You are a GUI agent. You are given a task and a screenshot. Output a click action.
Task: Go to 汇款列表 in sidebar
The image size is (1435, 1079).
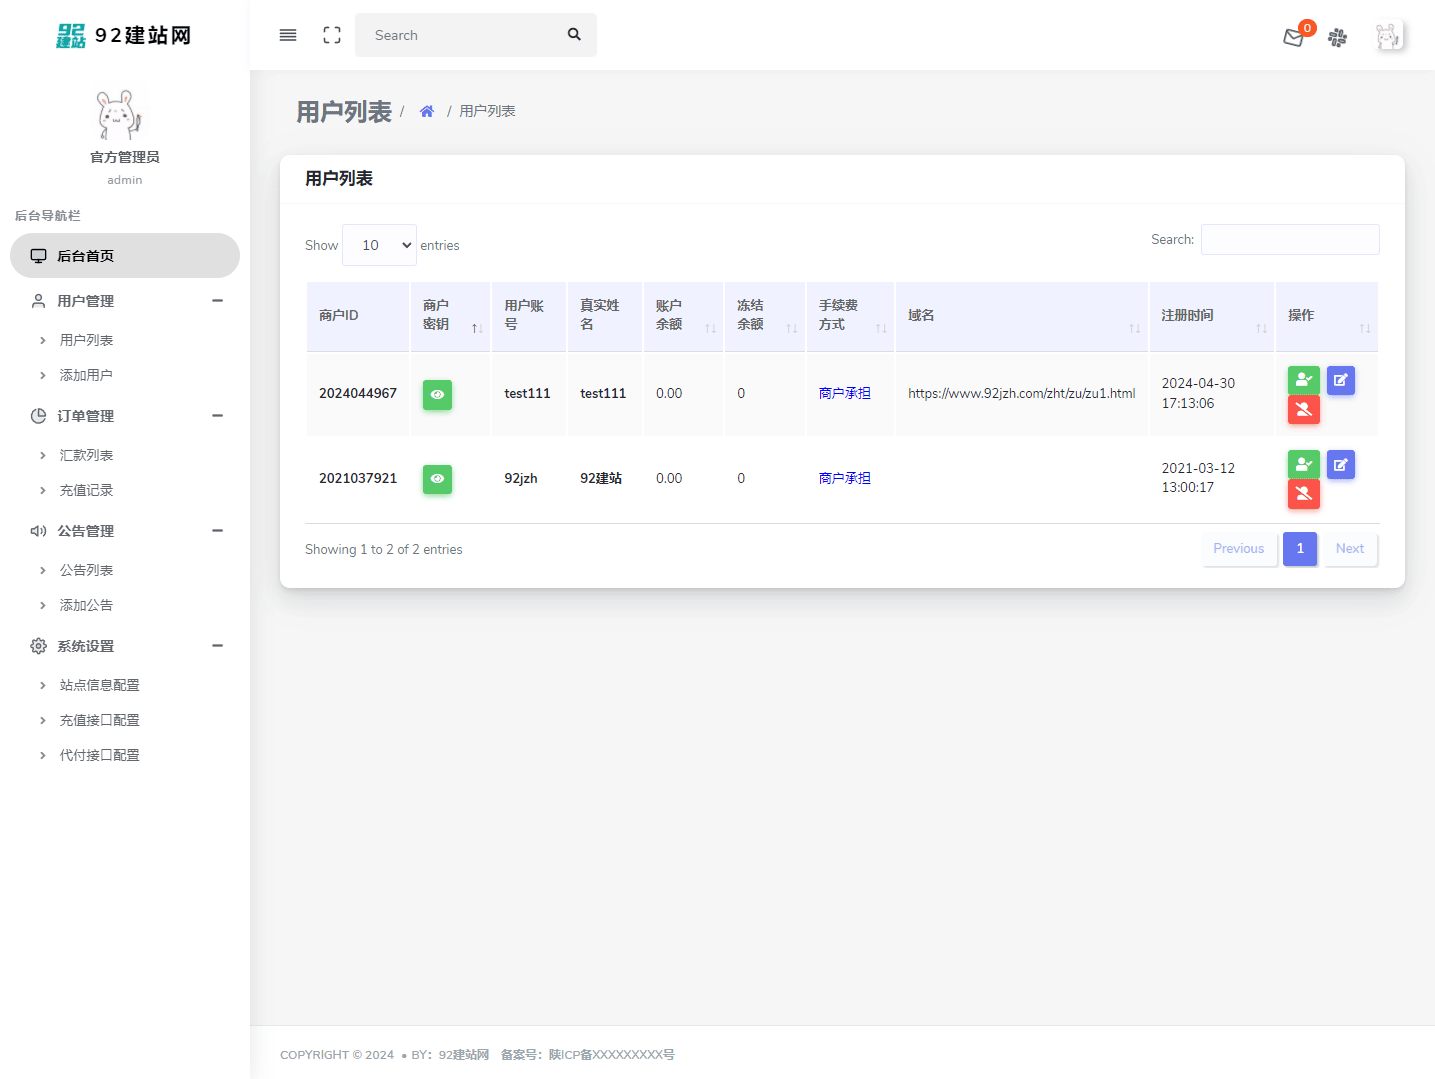click(x=86, y=455)
